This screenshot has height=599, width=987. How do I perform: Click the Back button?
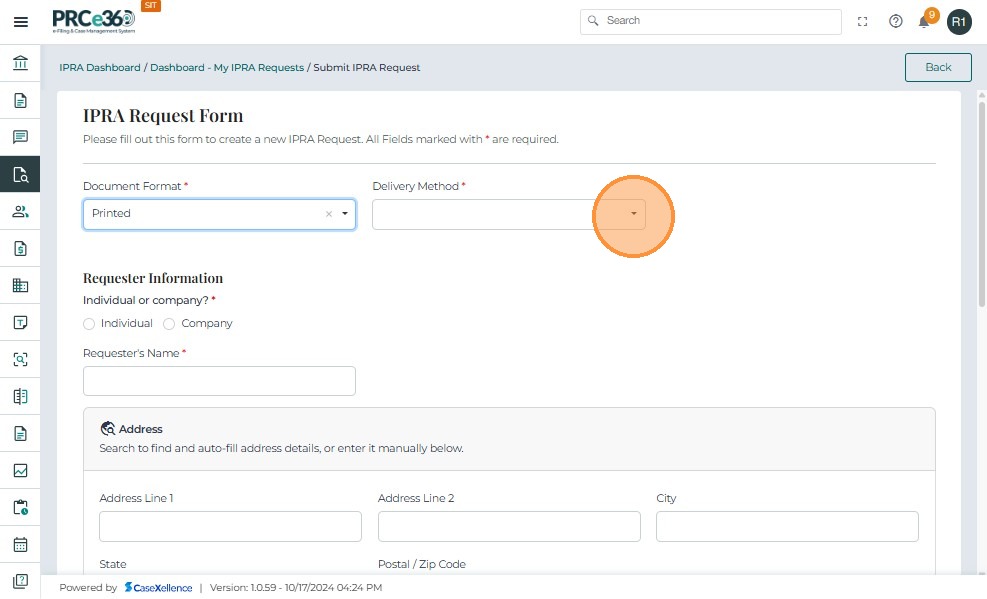[938, 67]
